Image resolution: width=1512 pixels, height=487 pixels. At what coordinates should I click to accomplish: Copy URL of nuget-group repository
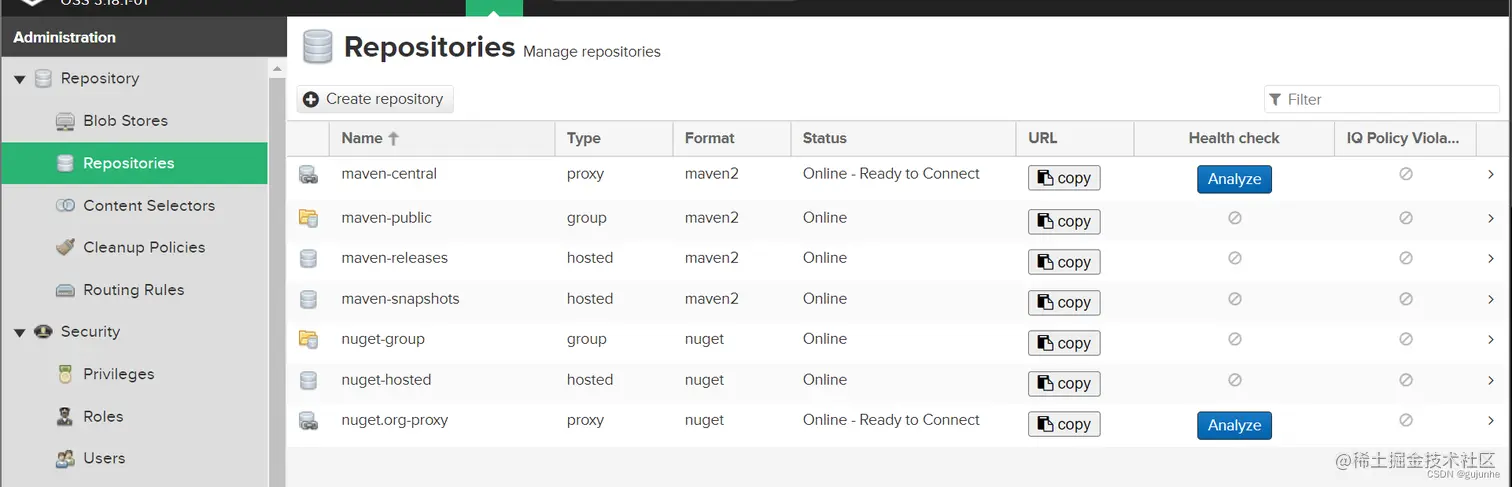pos(1064,343)
